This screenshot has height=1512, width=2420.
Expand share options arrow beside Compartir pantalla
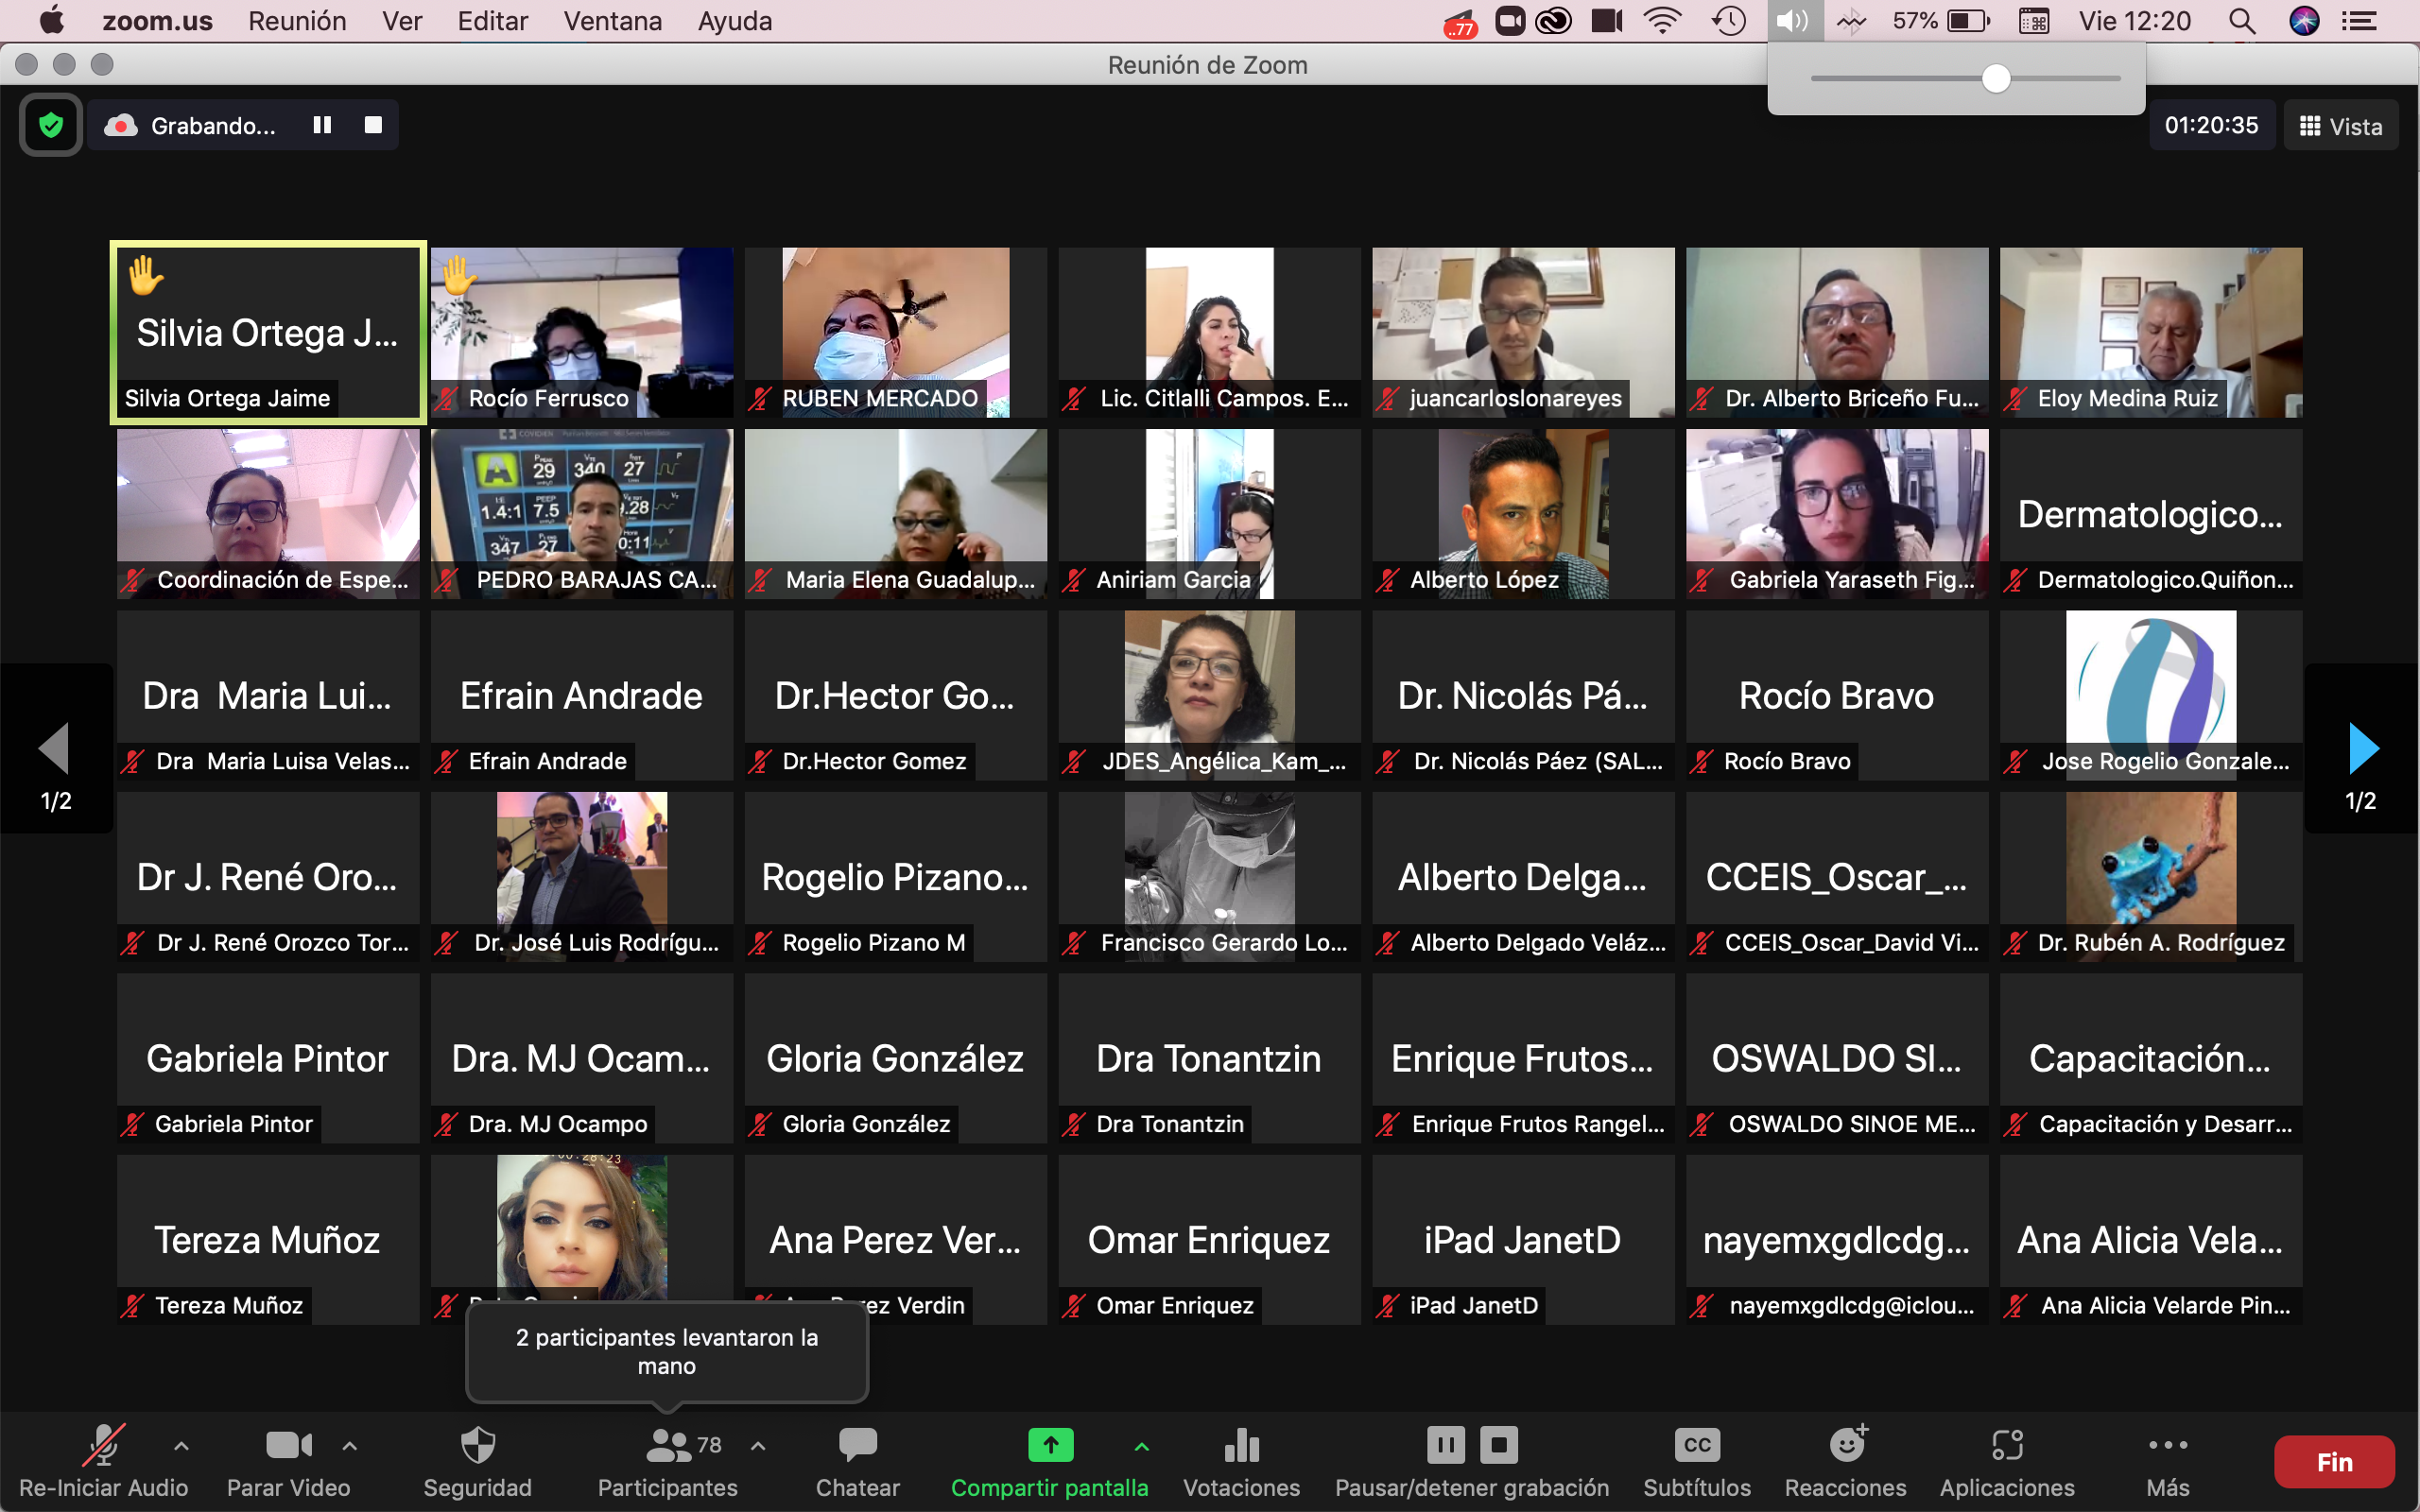[1141, 1446]
